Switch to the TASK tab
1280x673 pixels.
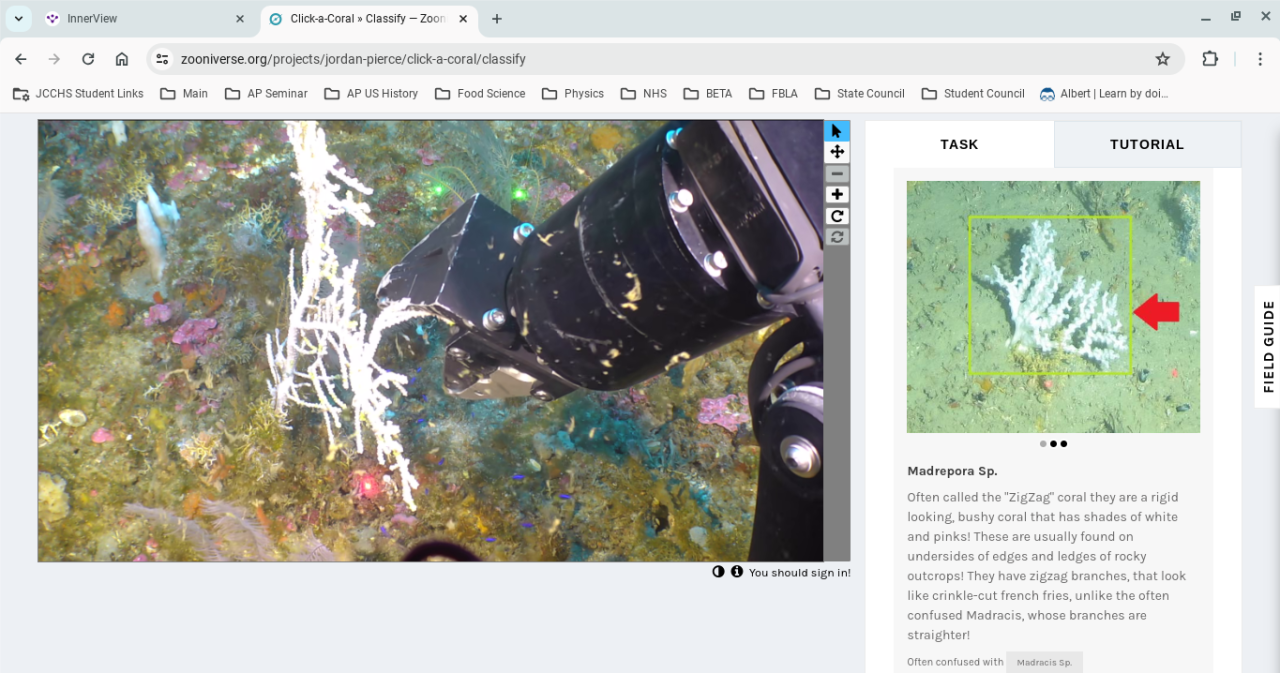pyautogui.click(x=959, y=144)
